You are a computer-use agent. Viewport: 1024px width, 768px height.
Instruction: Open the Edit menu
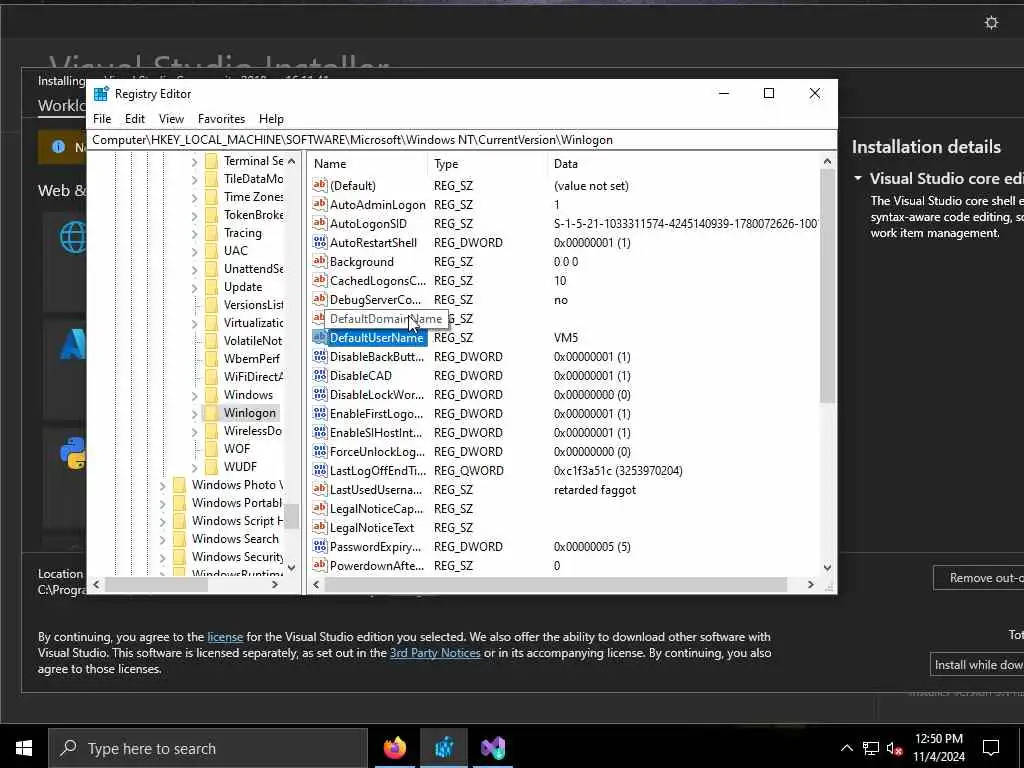(135, 119)
